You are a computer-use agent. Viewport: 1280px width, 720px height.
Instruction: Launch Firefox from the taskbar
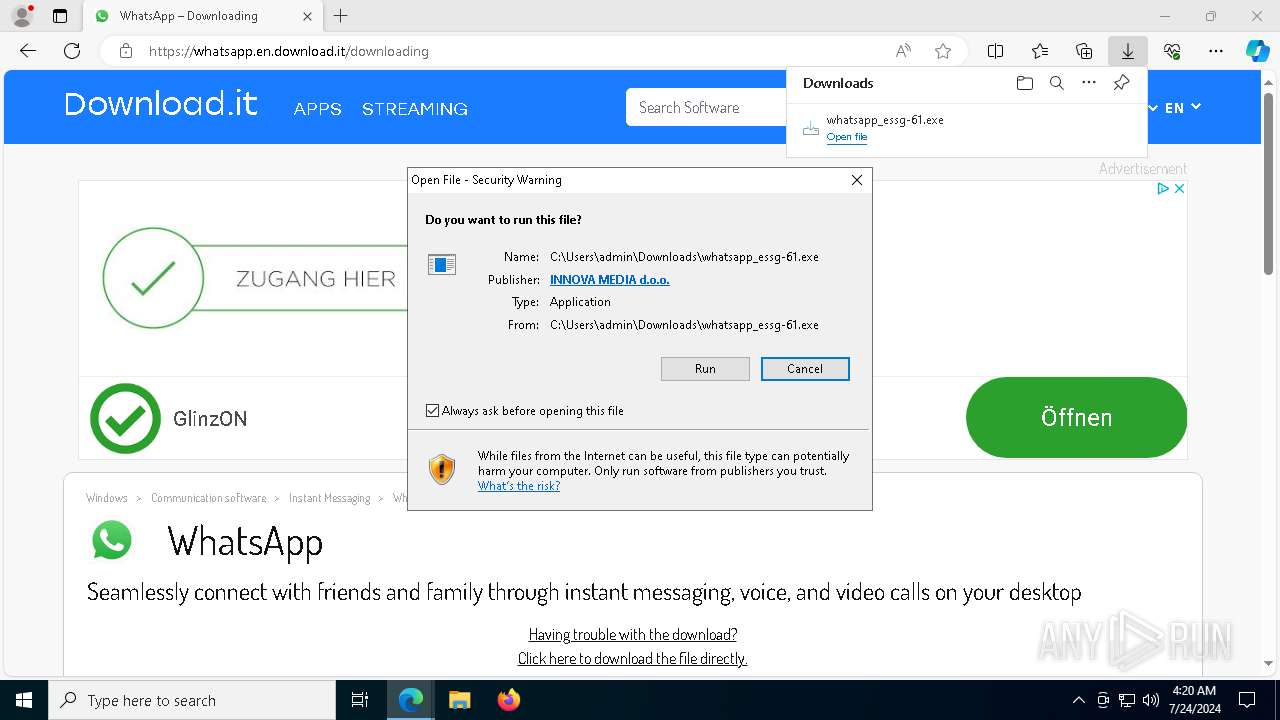tap(508, 700)
